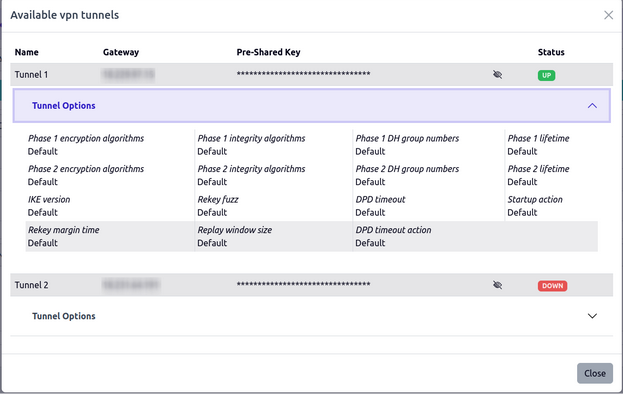This screenshot has height=394, width=623.
Task: Close the dialog with the Close button
Action: (x=595, y=373)
